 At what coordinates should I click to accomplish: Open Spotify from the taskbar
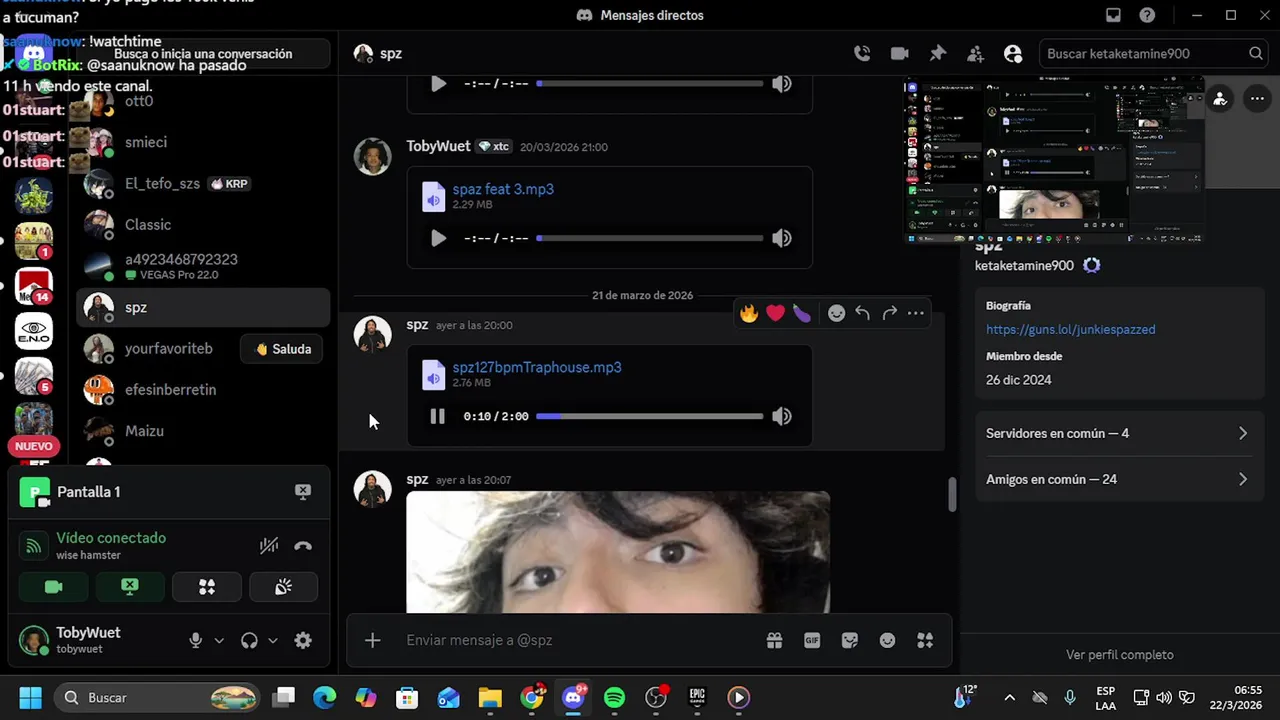[615, 697]
